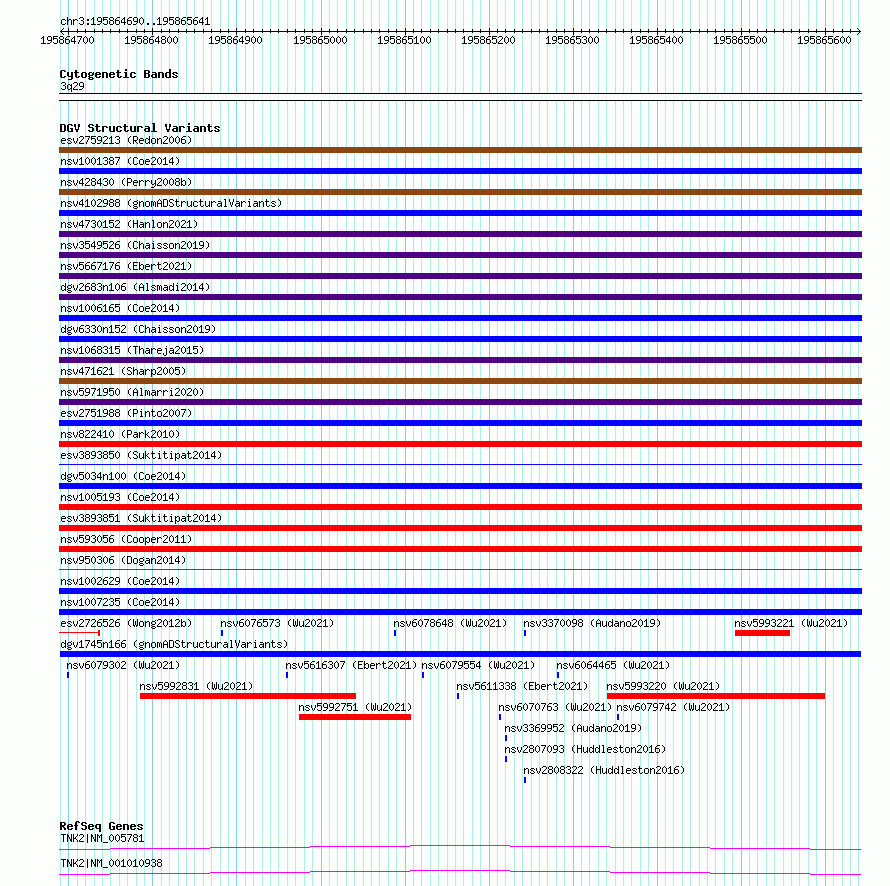Click nsv6079554 (Wu2021) label

(x=478, y=665)
